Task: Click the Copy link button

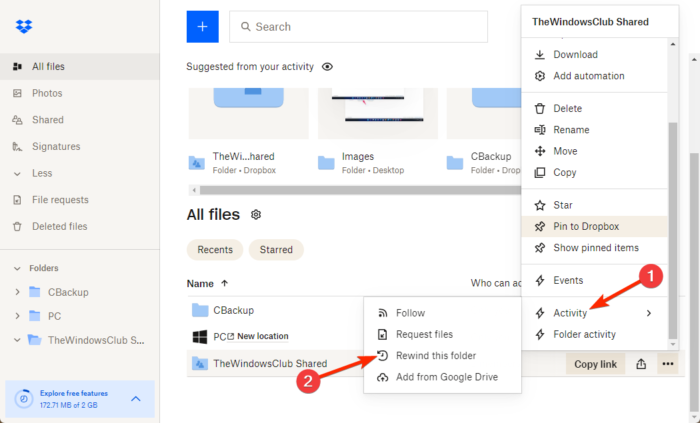Action: (593, 364)
